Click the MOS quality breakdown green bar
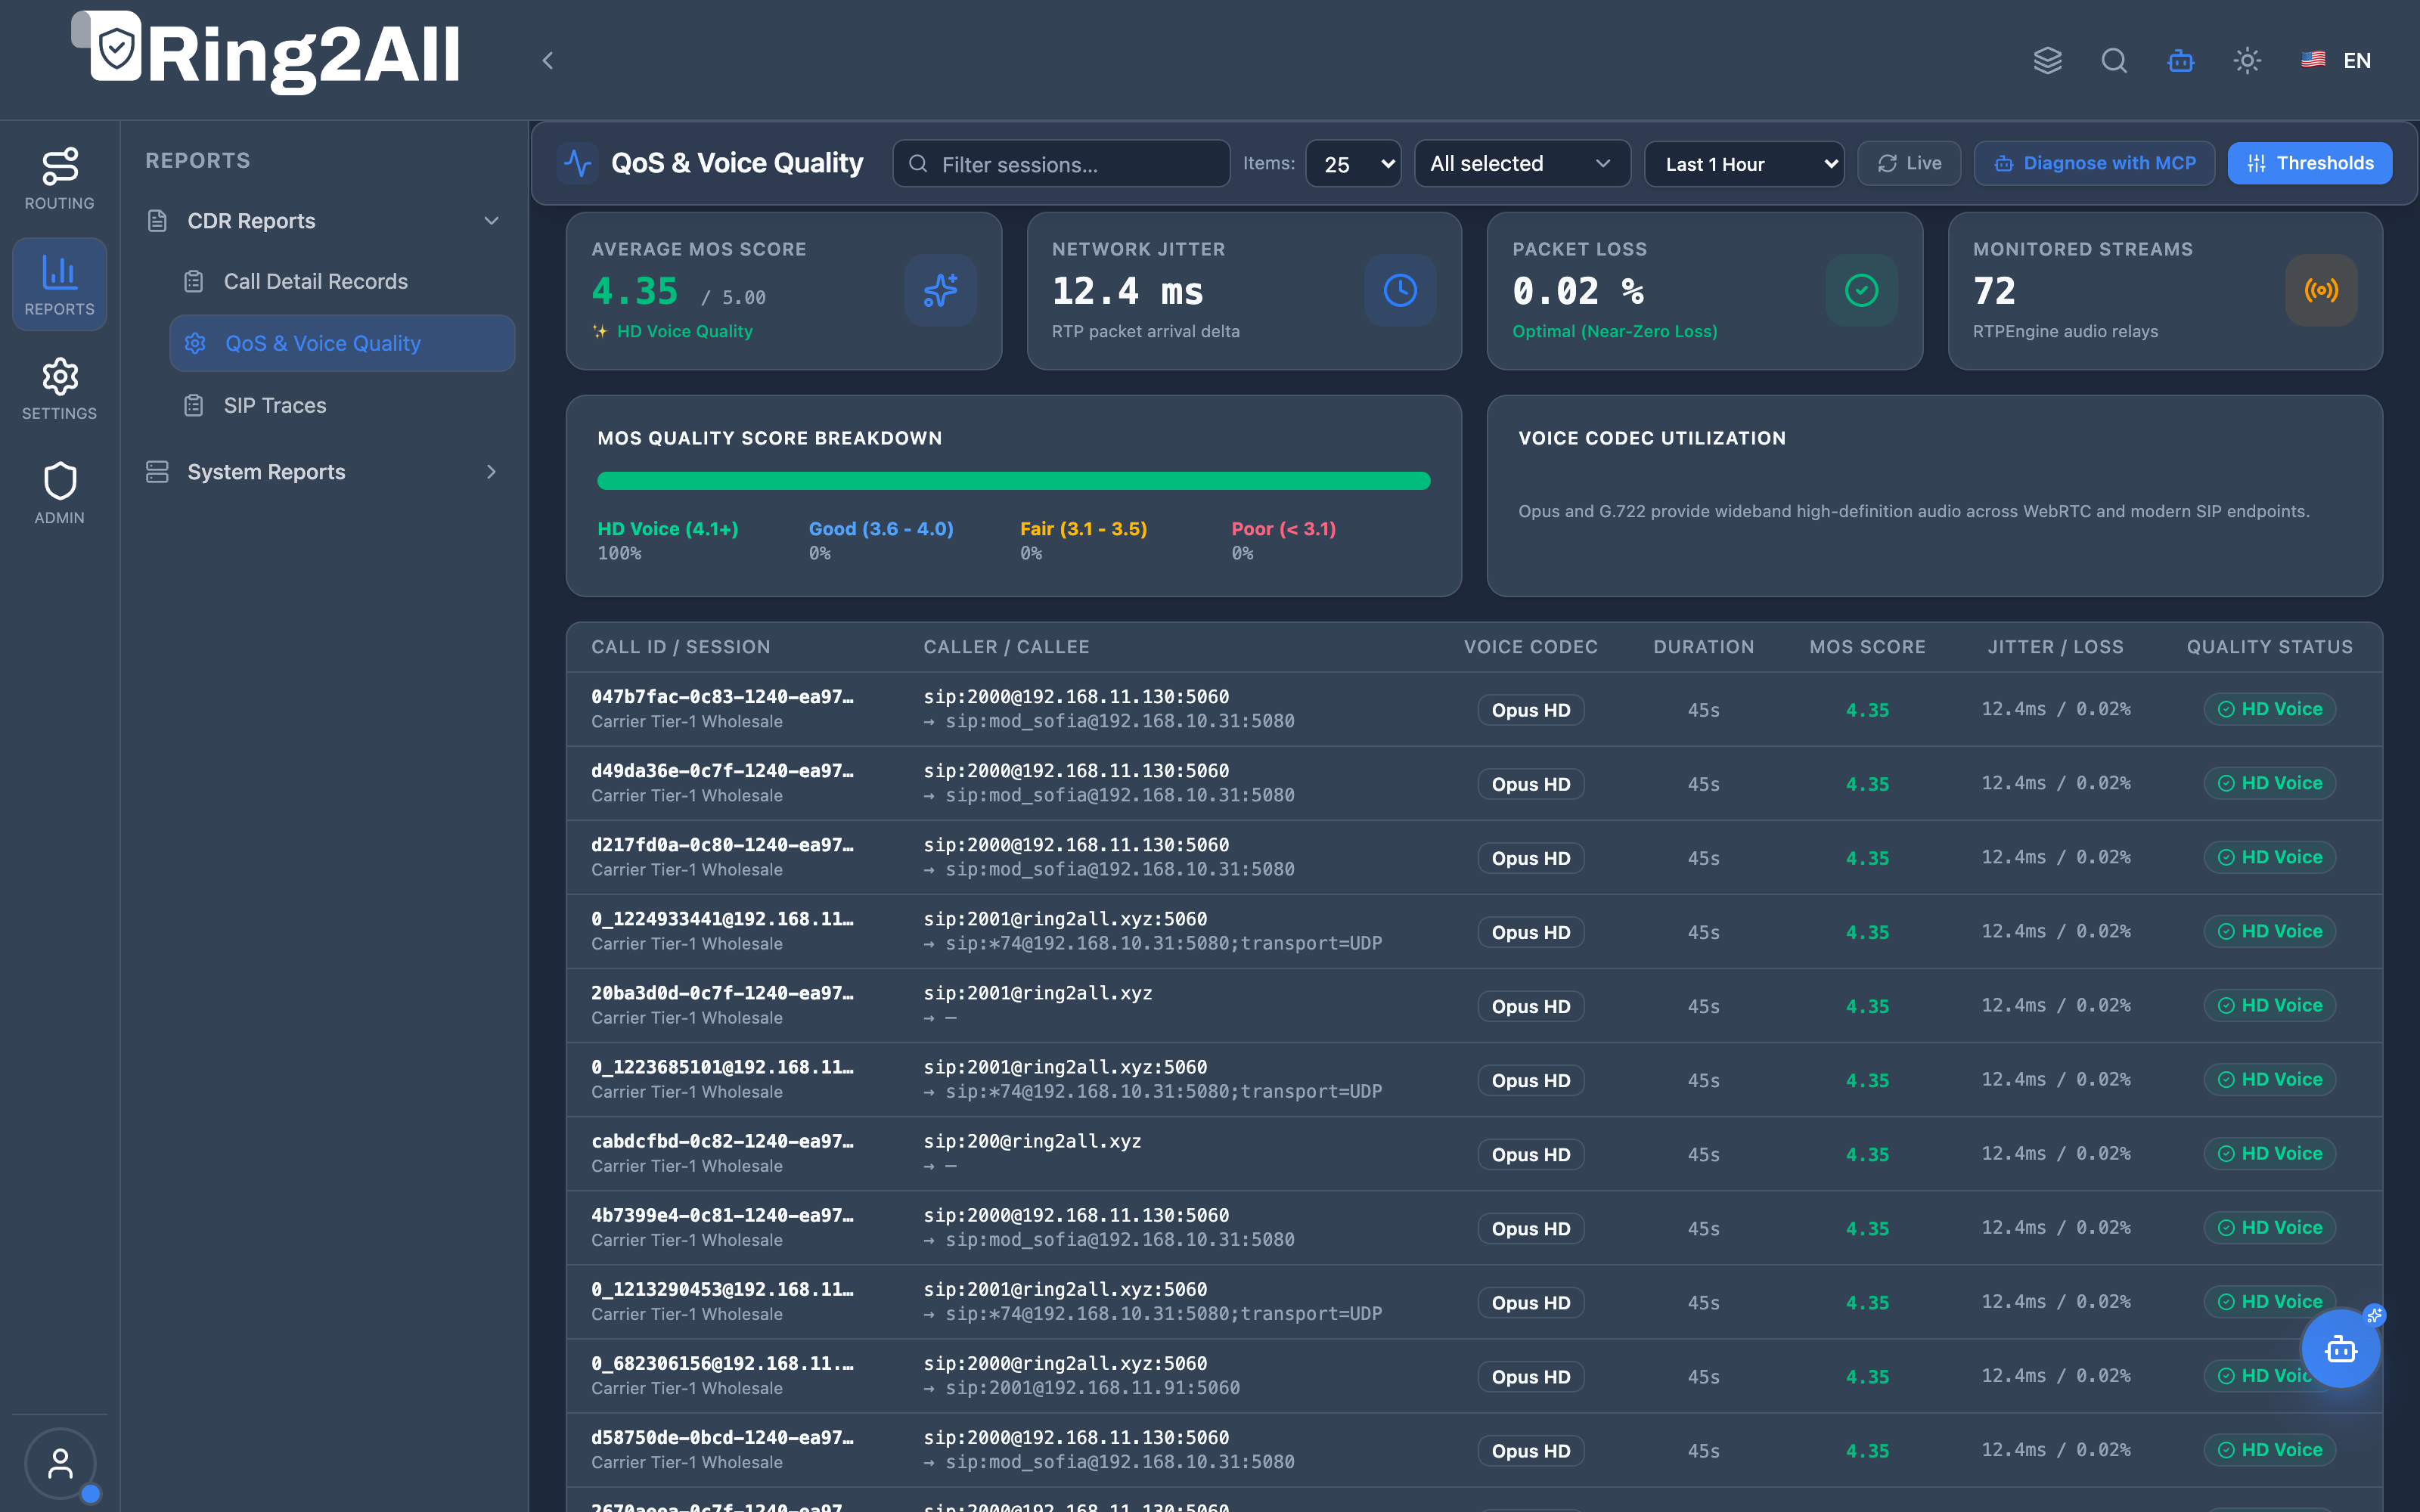Image resolution: width=2420 pixels, height=1512 pixels. click(x=1013, y=481)
